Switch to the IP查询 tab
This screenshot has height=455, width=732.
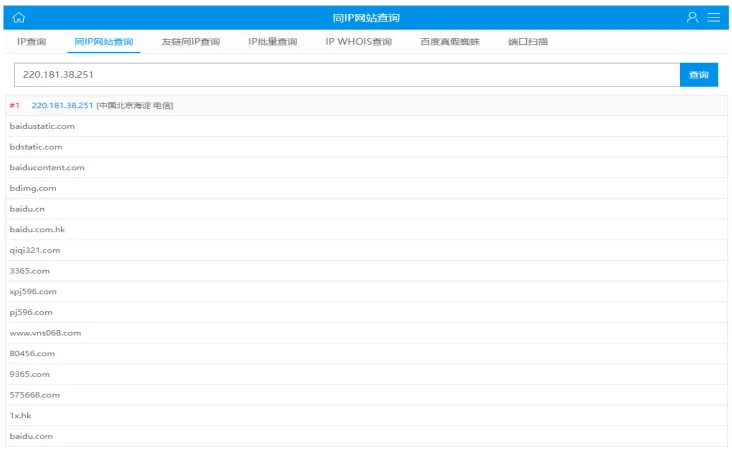32,42
